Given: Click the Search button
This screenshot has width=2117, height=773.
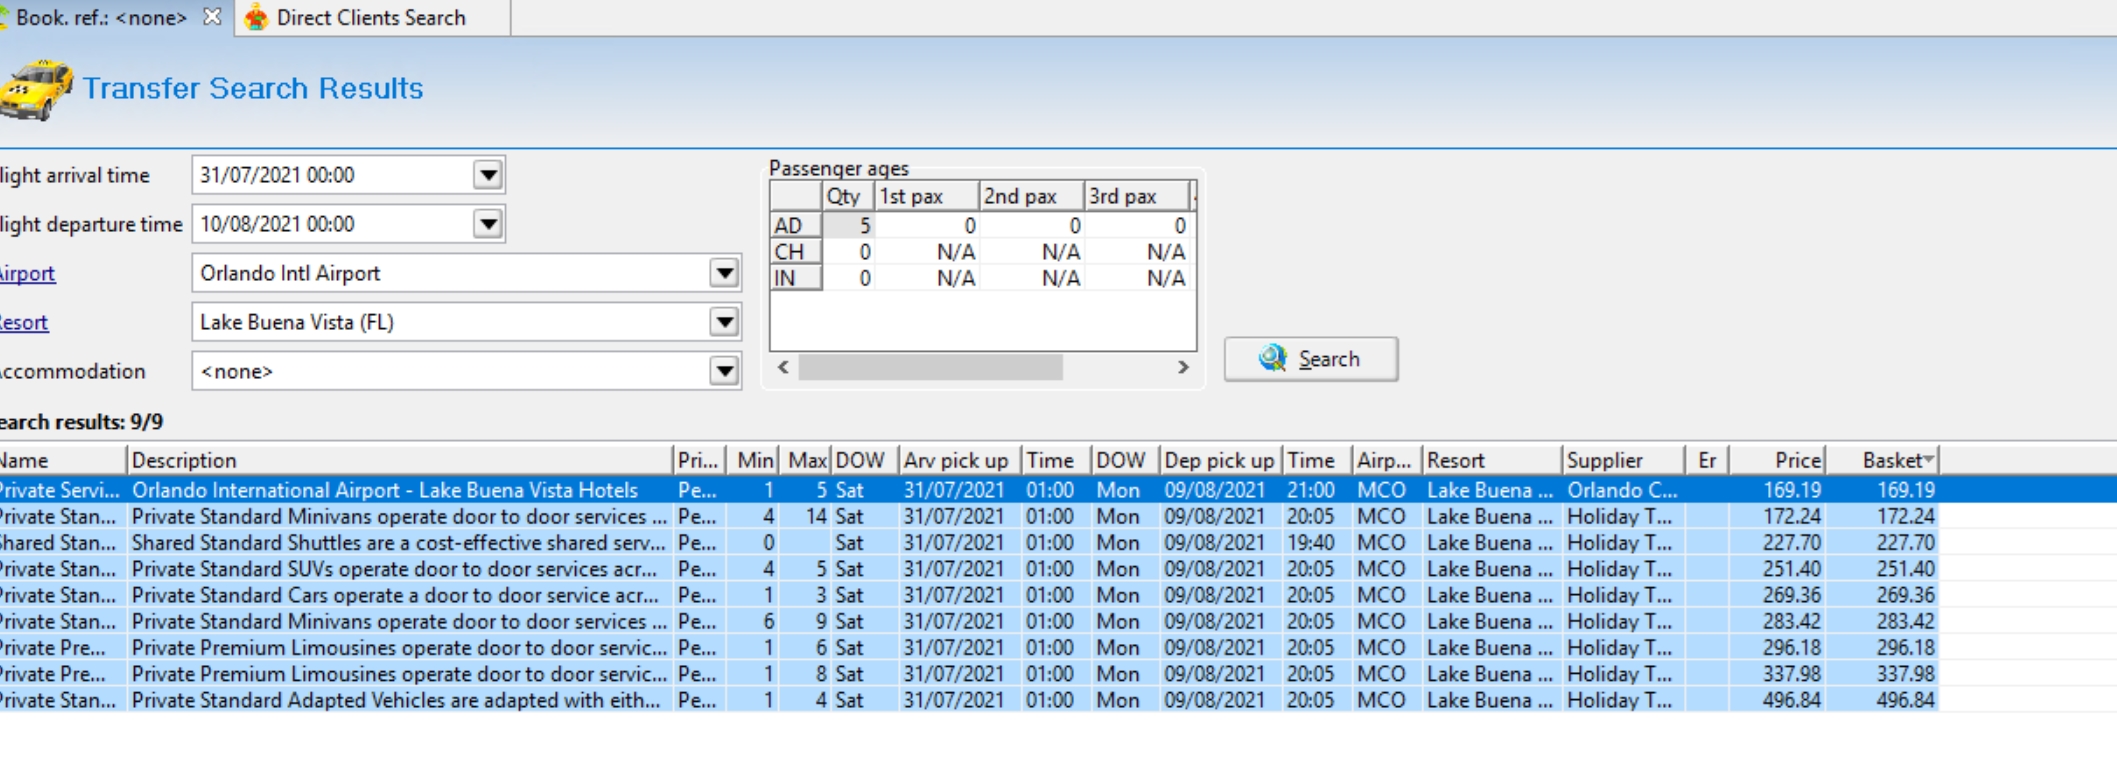Looking at the screenshot, I should 1311,359.
